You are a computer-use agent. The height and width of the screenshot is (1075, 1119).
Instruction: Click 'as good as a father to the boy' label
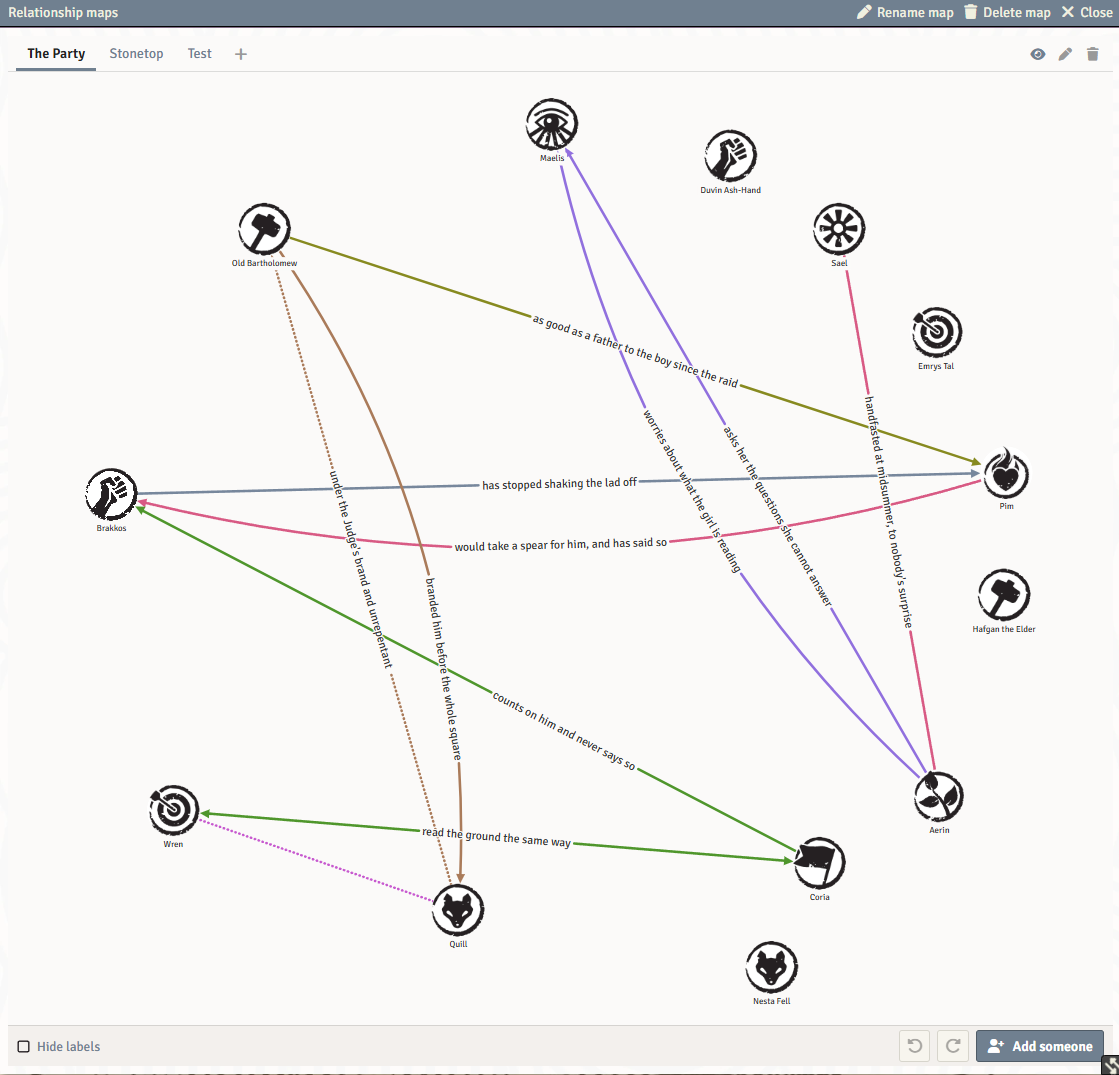click(635, 350)
